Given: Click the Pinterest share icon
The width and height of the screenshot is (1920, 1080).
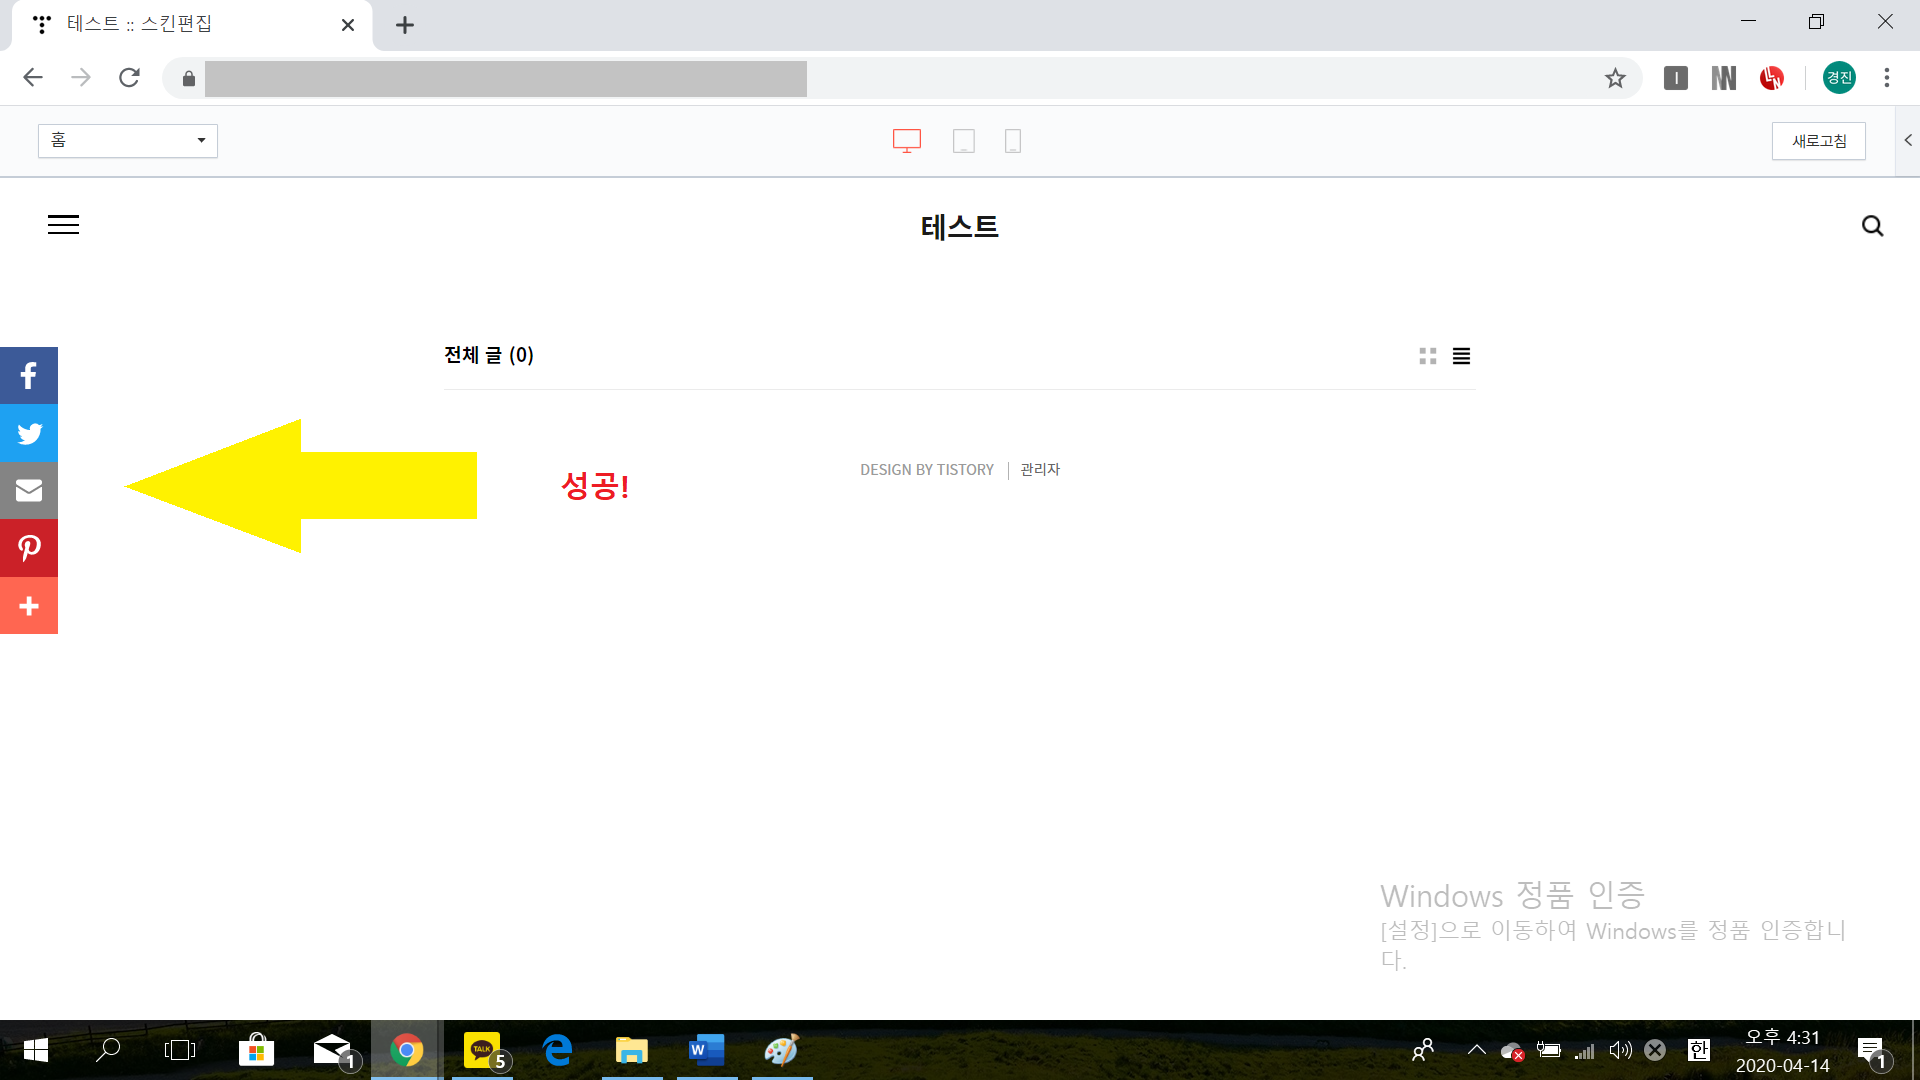Looking at the screenshot, I should [x=29, y=548].
